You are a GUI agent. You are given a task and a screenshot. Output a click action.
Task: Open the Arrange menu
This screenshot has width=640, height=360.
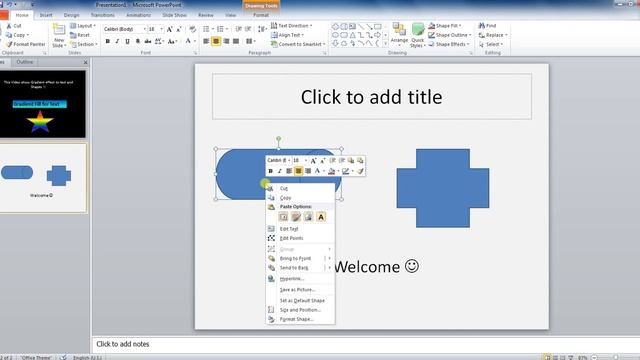click(x=399, y=34)
